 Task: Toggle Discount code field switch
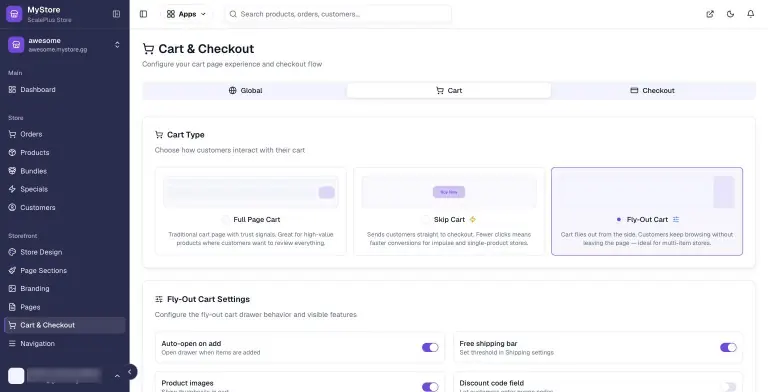(x=728, y=387)
